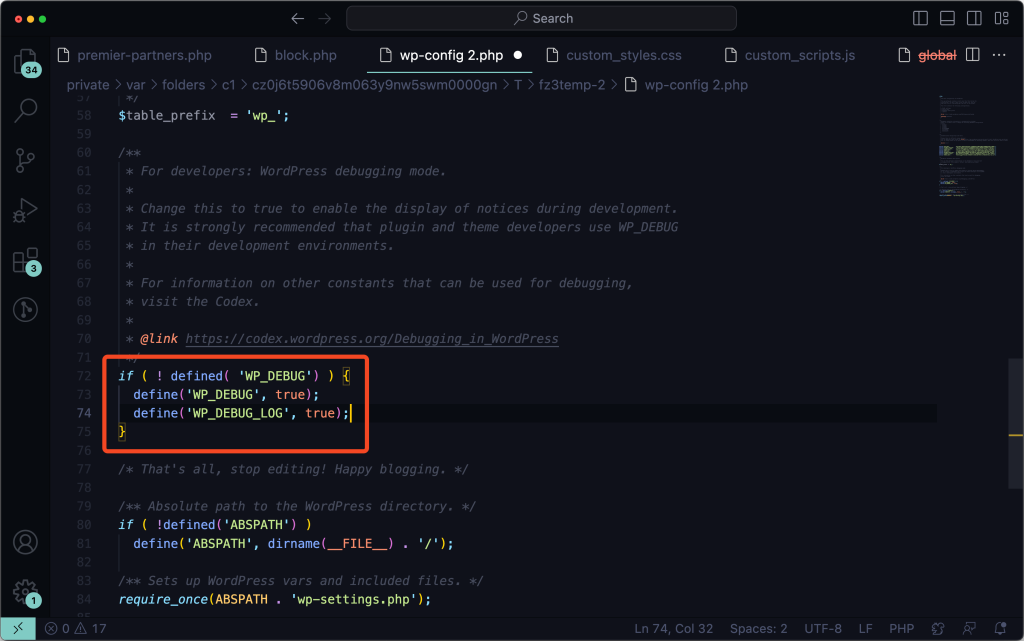This screenshot has width=1024, height=641.
Task: Split the editor to the right
Action: [972, 55]
